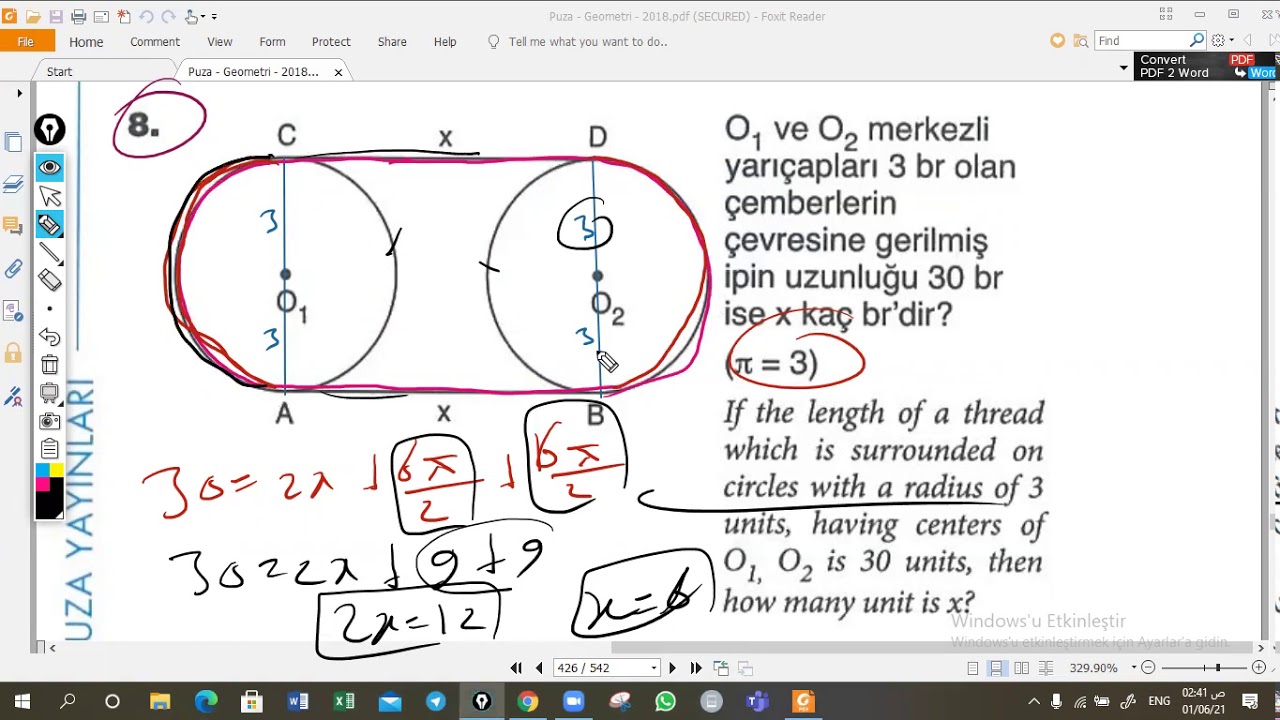Click the clipboard icon in pen toolbar

[x=50, y=449]
